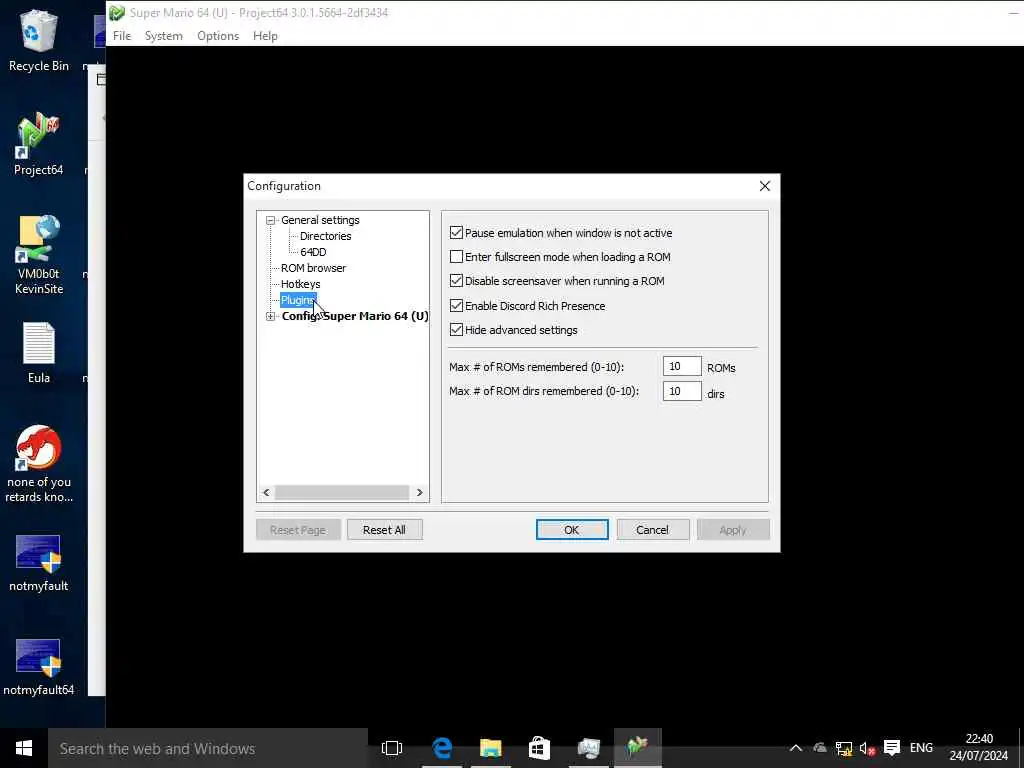Select the VM0b0t KevinSite shortcut icon
The height and width of the screenshot is (768, 1024).
tap(39, 255)
